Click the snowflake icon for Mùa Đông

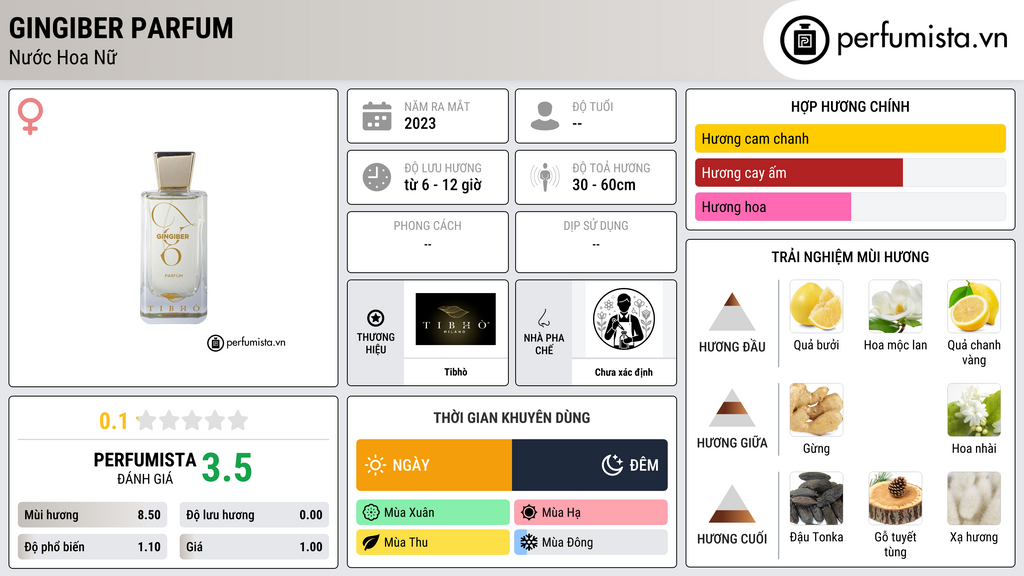pyautogui.click(x=529, y=542)
